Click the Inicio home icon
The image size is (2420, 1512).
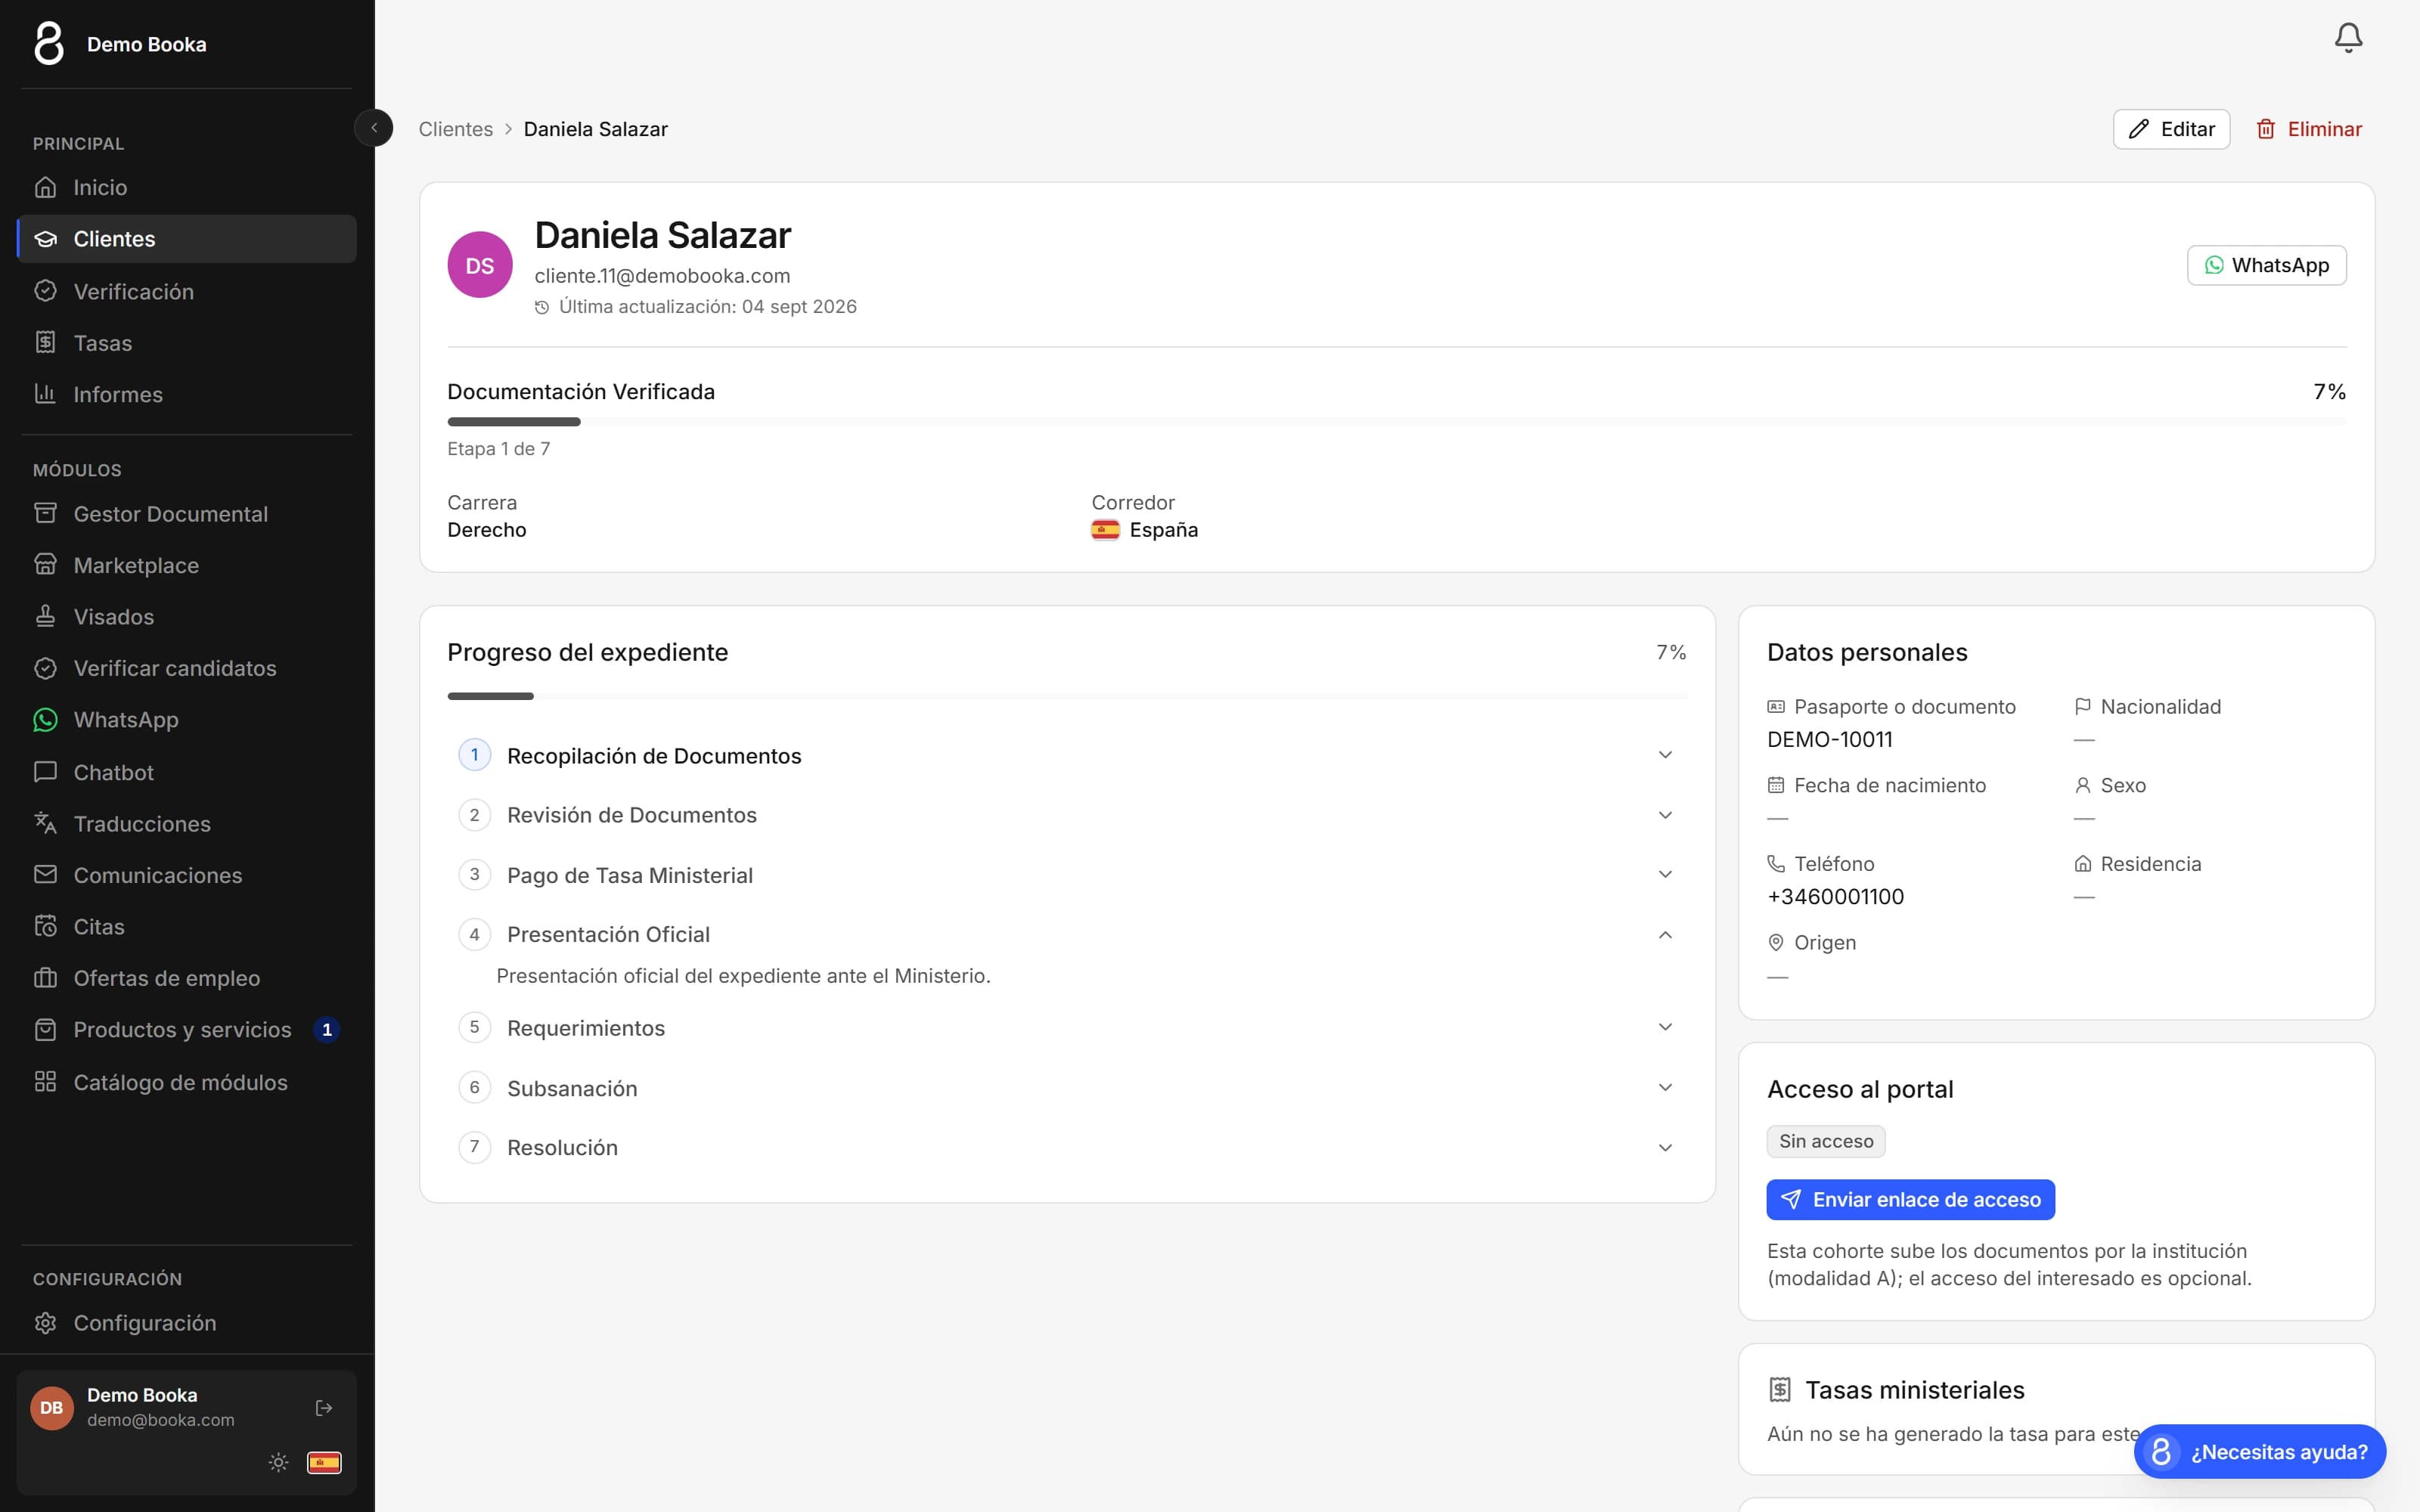(45, 187)
